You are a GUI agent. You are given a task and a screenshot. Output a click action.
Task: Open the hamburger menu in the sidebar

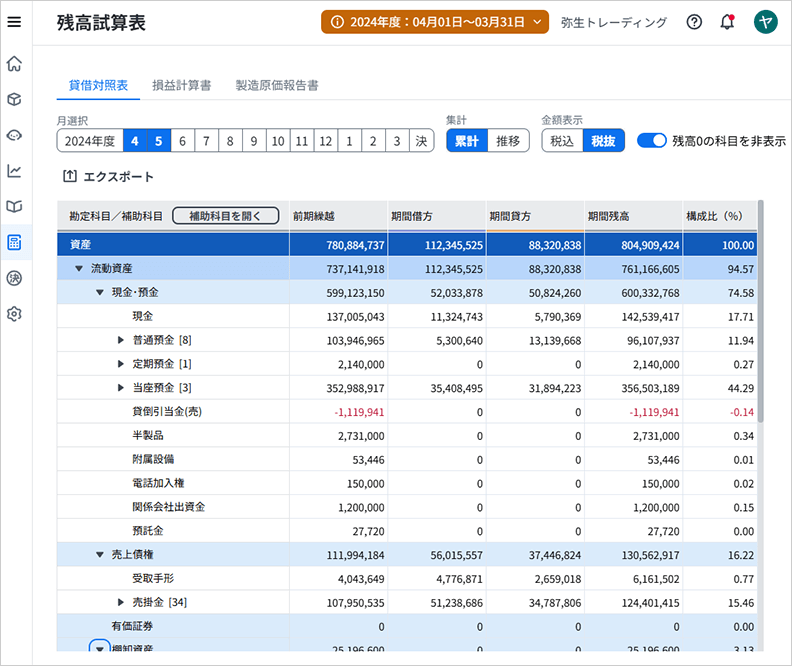(x=14, y=22)
